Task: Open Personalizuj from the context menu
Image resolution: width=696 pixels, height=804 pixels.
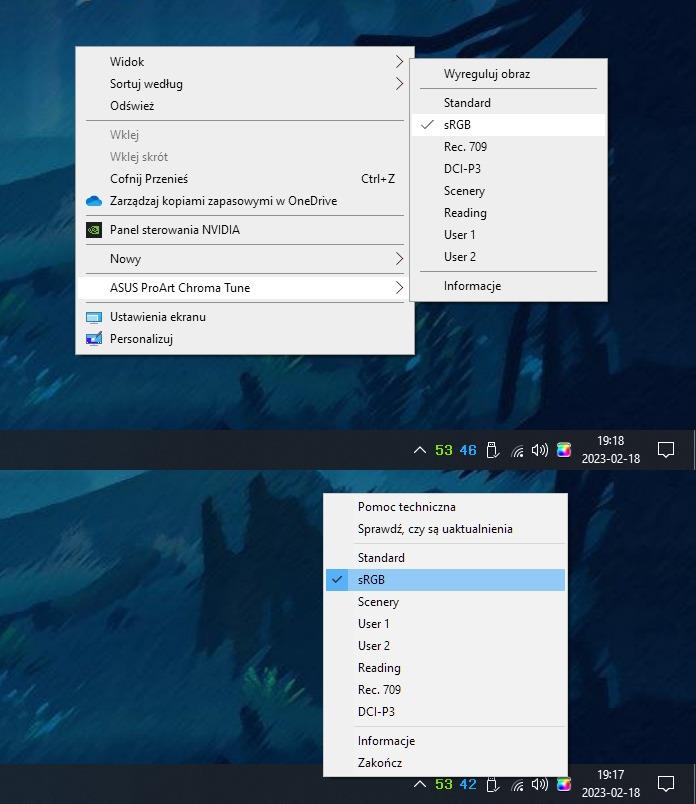Action: 245,339
